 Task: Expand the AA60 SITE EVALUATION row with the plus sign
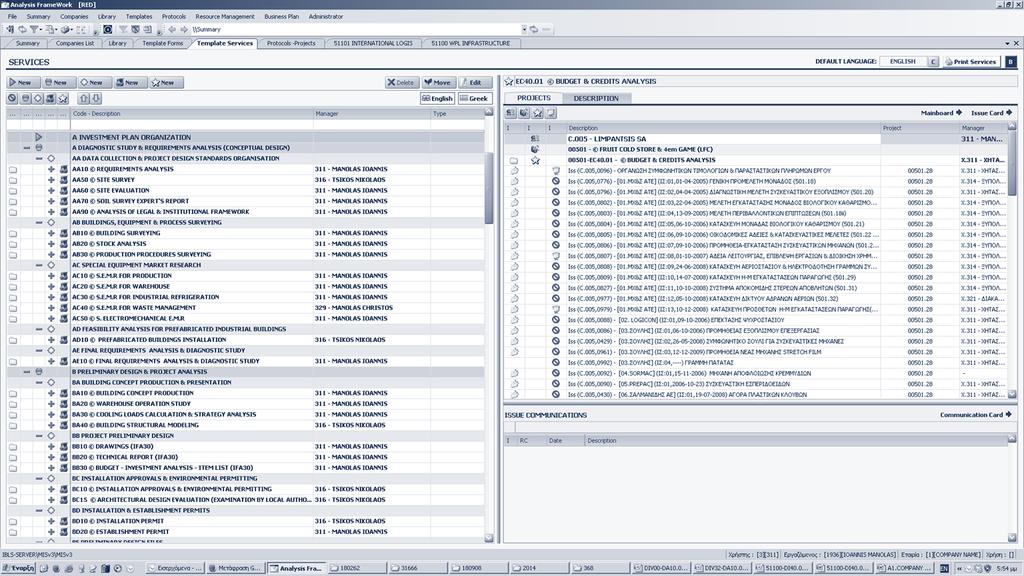(51, 191)
